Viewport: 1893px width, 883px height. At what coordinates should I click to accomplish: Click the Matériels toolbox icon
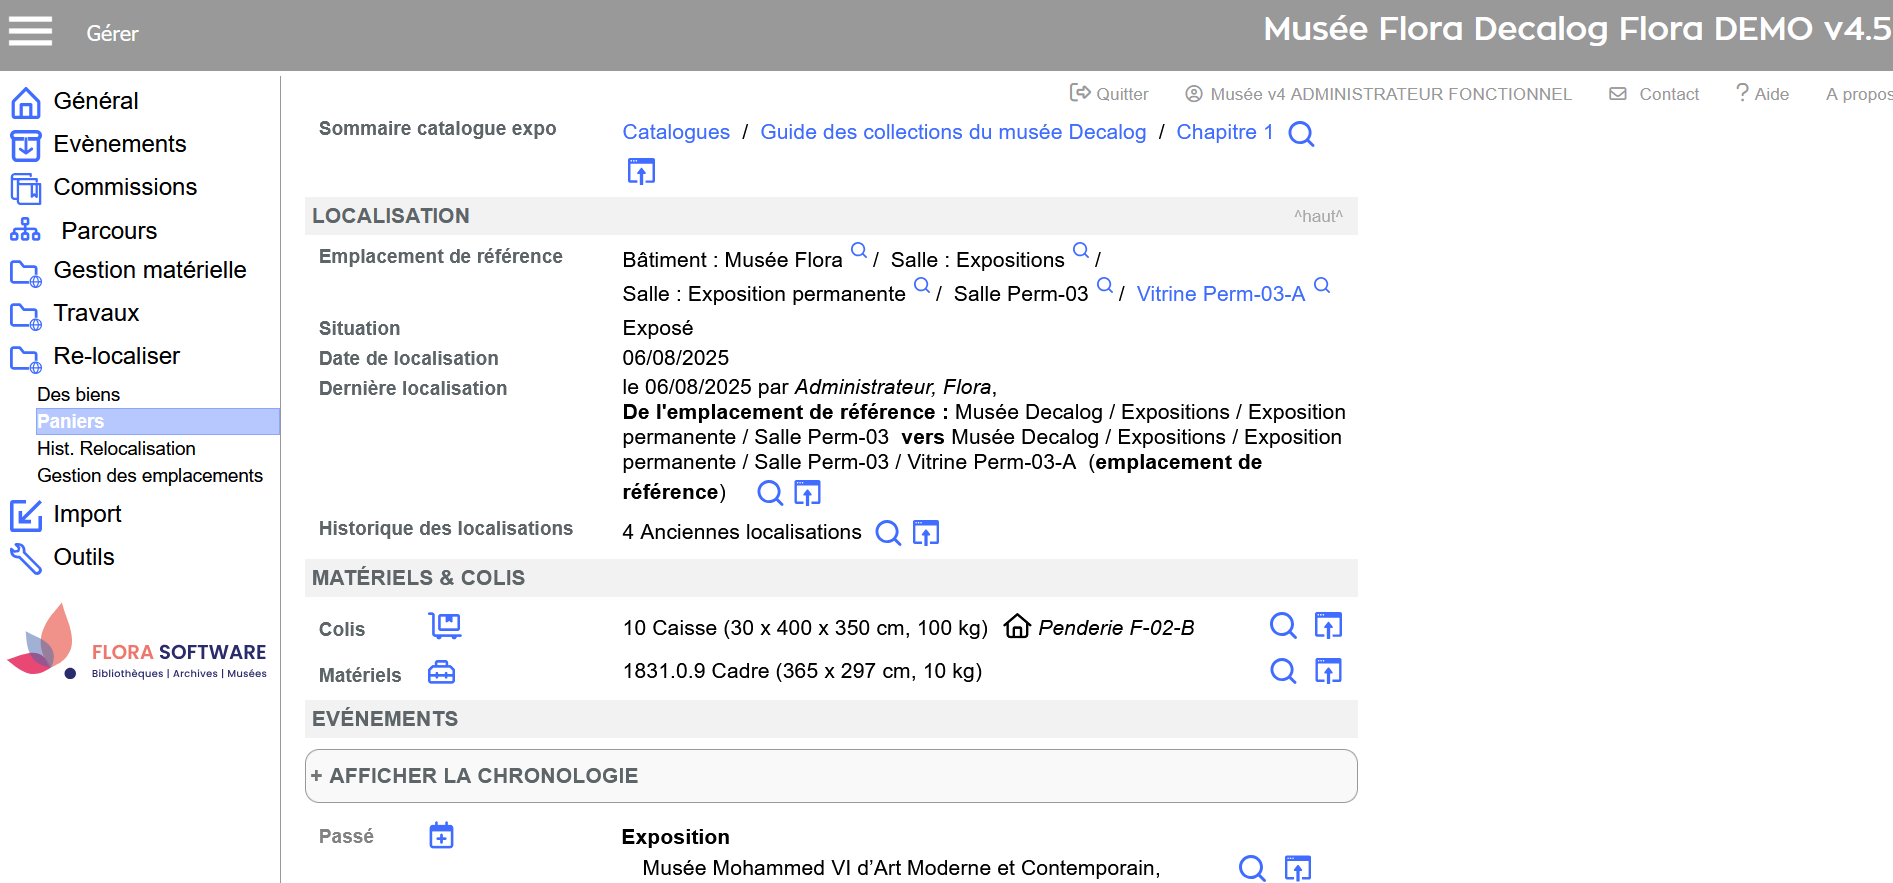pyautogui.click(x=441, y=673)
